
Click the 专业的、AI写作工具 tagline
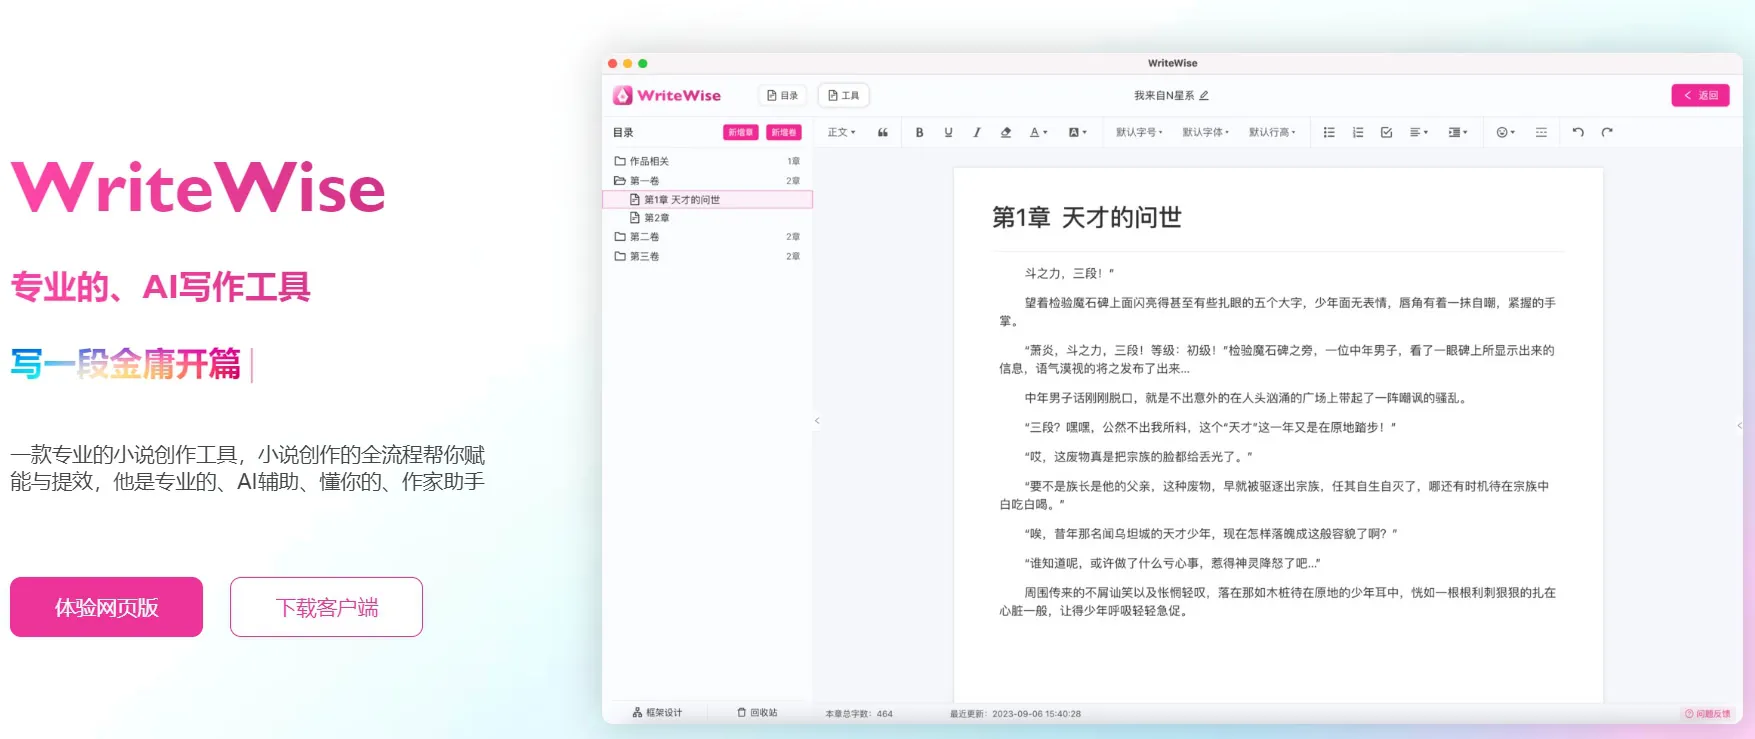(160, 287)
